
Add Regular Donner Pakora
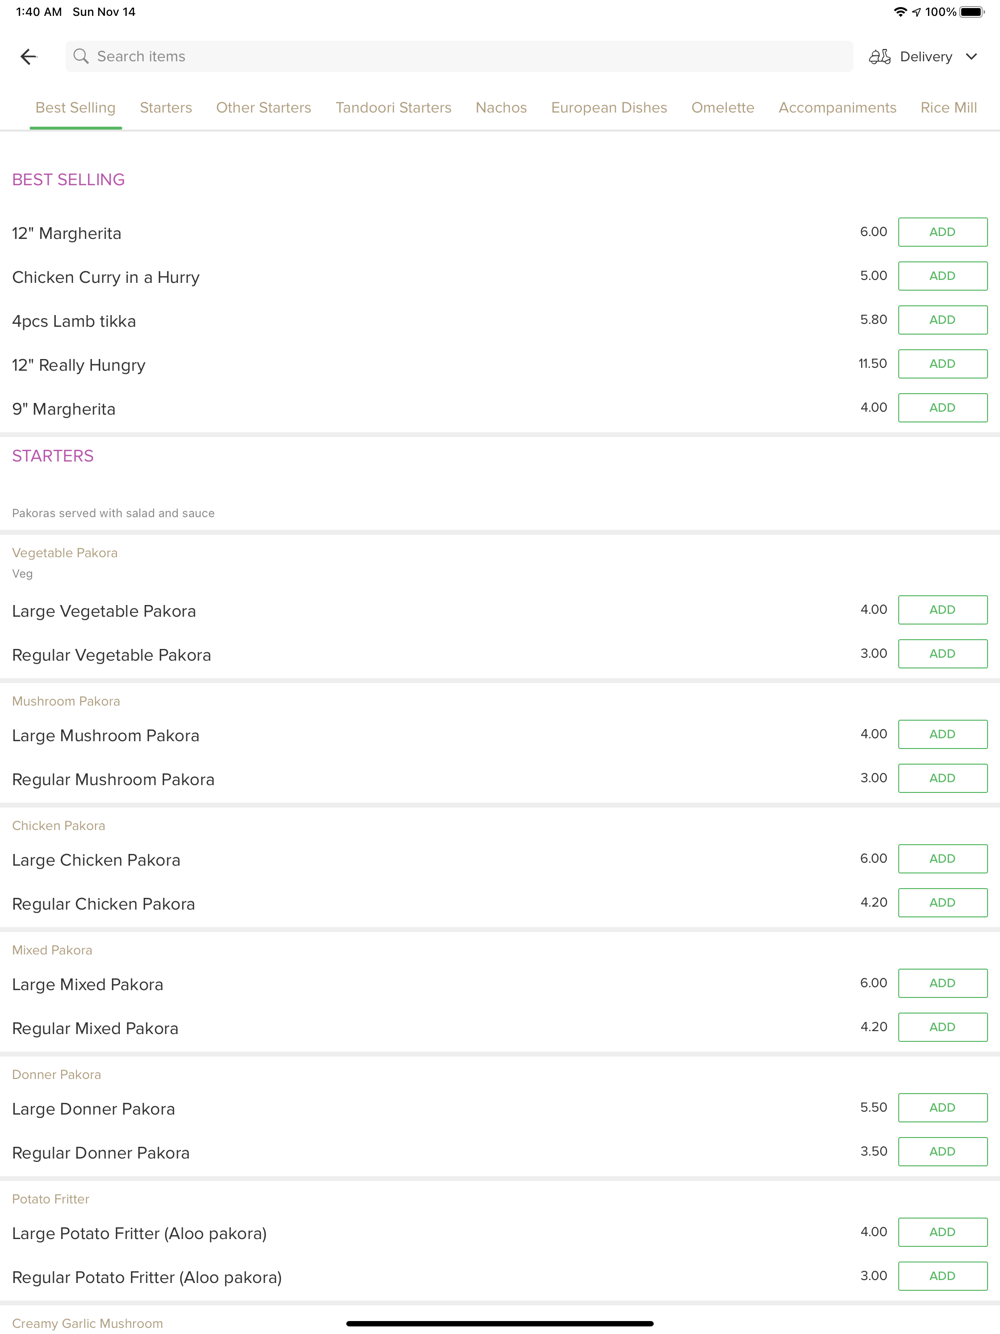942,1152
